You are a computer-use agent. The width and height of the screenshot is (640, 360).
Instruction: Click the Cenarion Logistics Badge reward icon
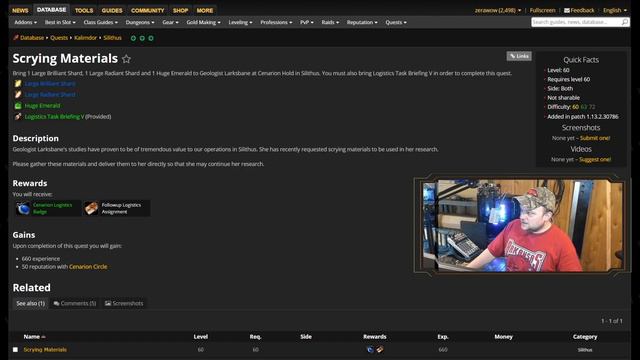(23, 208)
